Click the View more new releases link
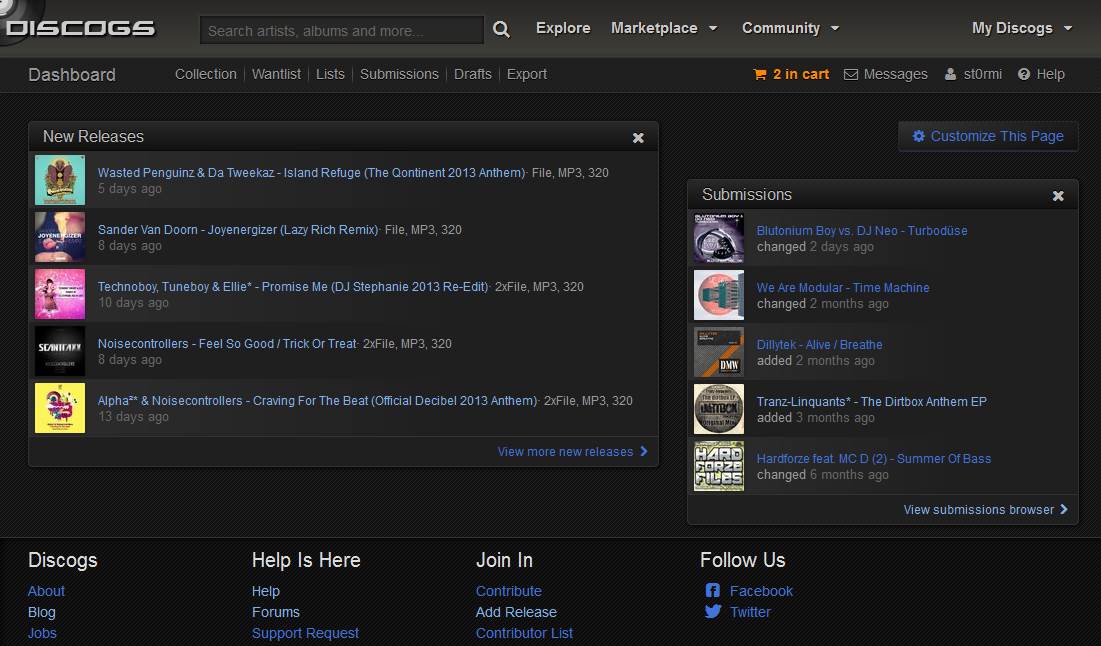The height and width of the screenshot is (646, 1101). click(566, 451)
